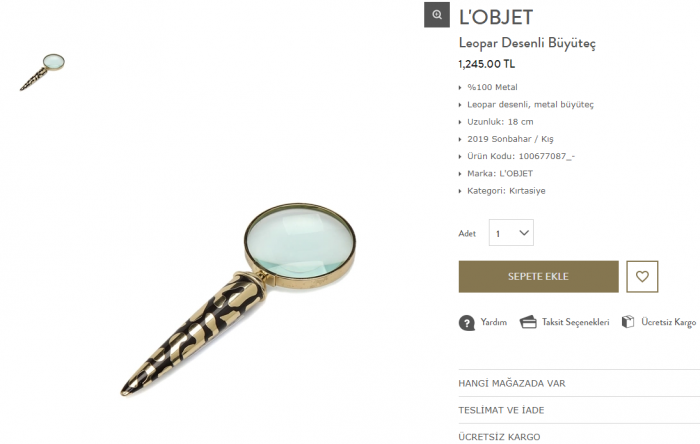Add product to wishlist with heart icon
Viewport: 700px width, 444px height.
[x=642, y=277]
